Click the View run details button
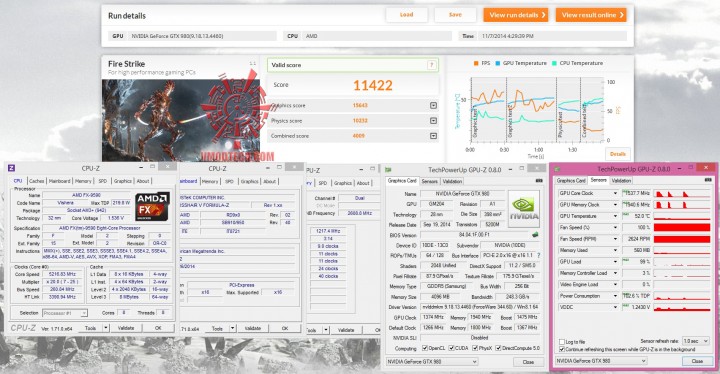This screenshot has width=720, height=374. (x=516, y=15)
